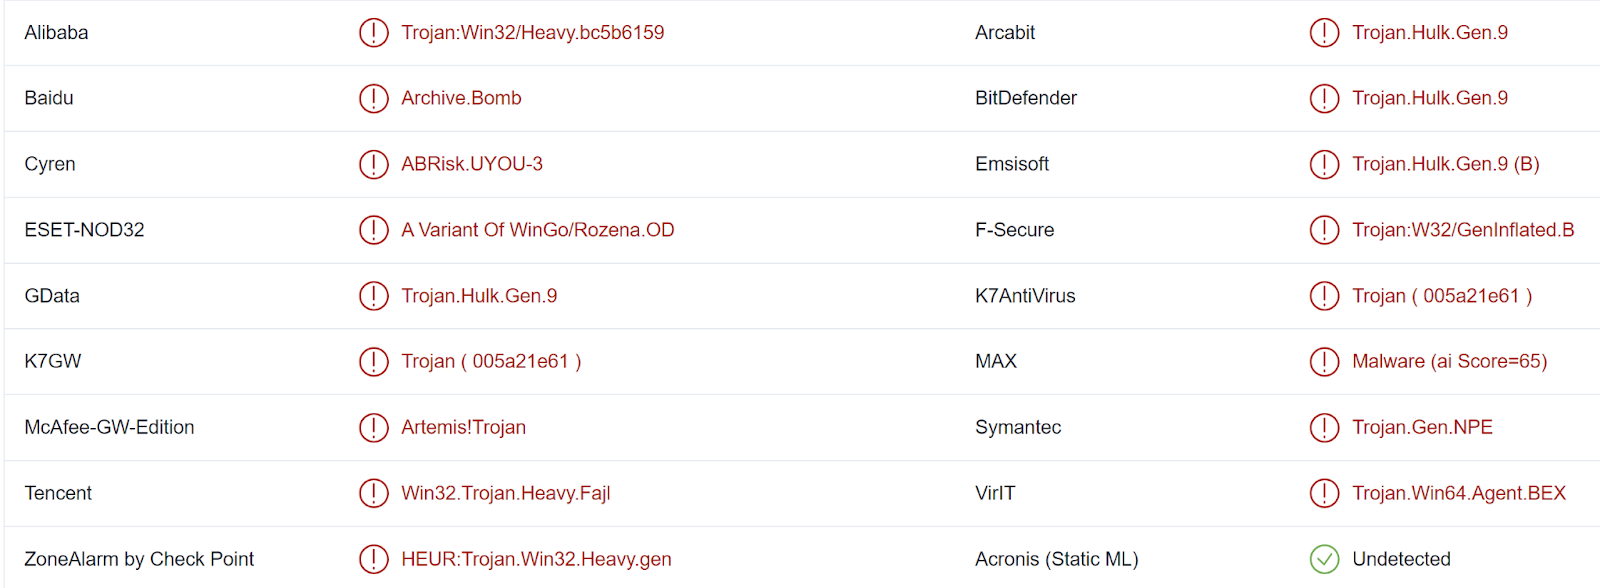1600x588 pixels.
Task: Click the warning icon beside Archive.Bomb
Action: [x=373, y=98]
